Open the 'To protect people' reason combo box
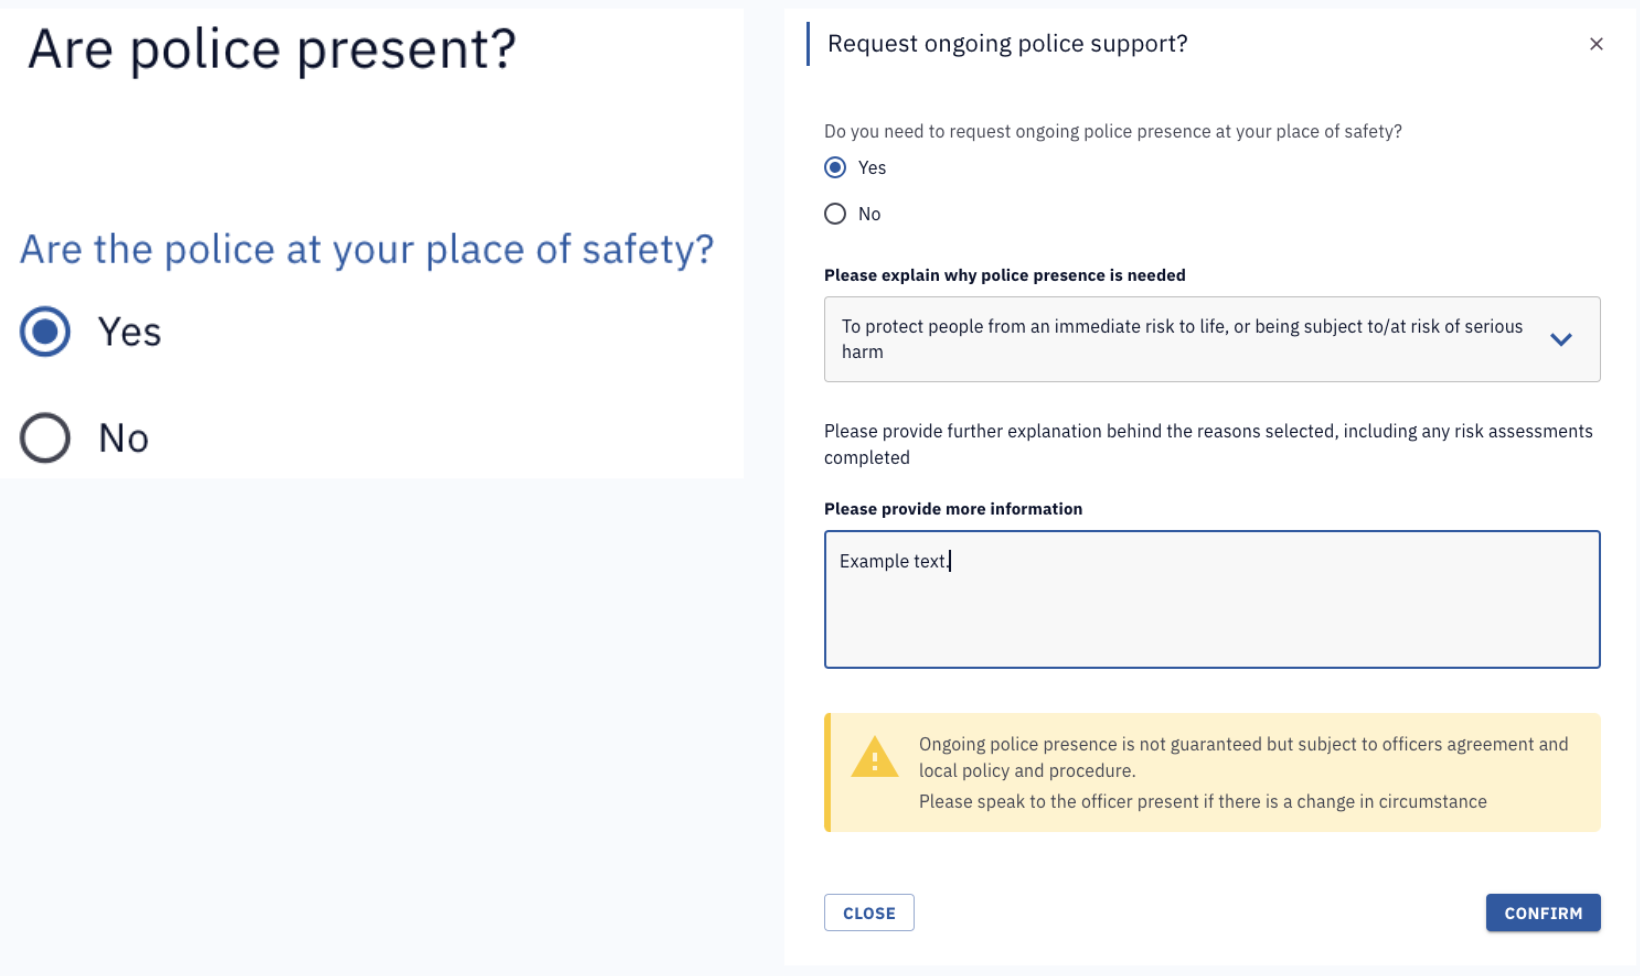This screenshot has width=1640, height=976. (x=1212, y=339)
